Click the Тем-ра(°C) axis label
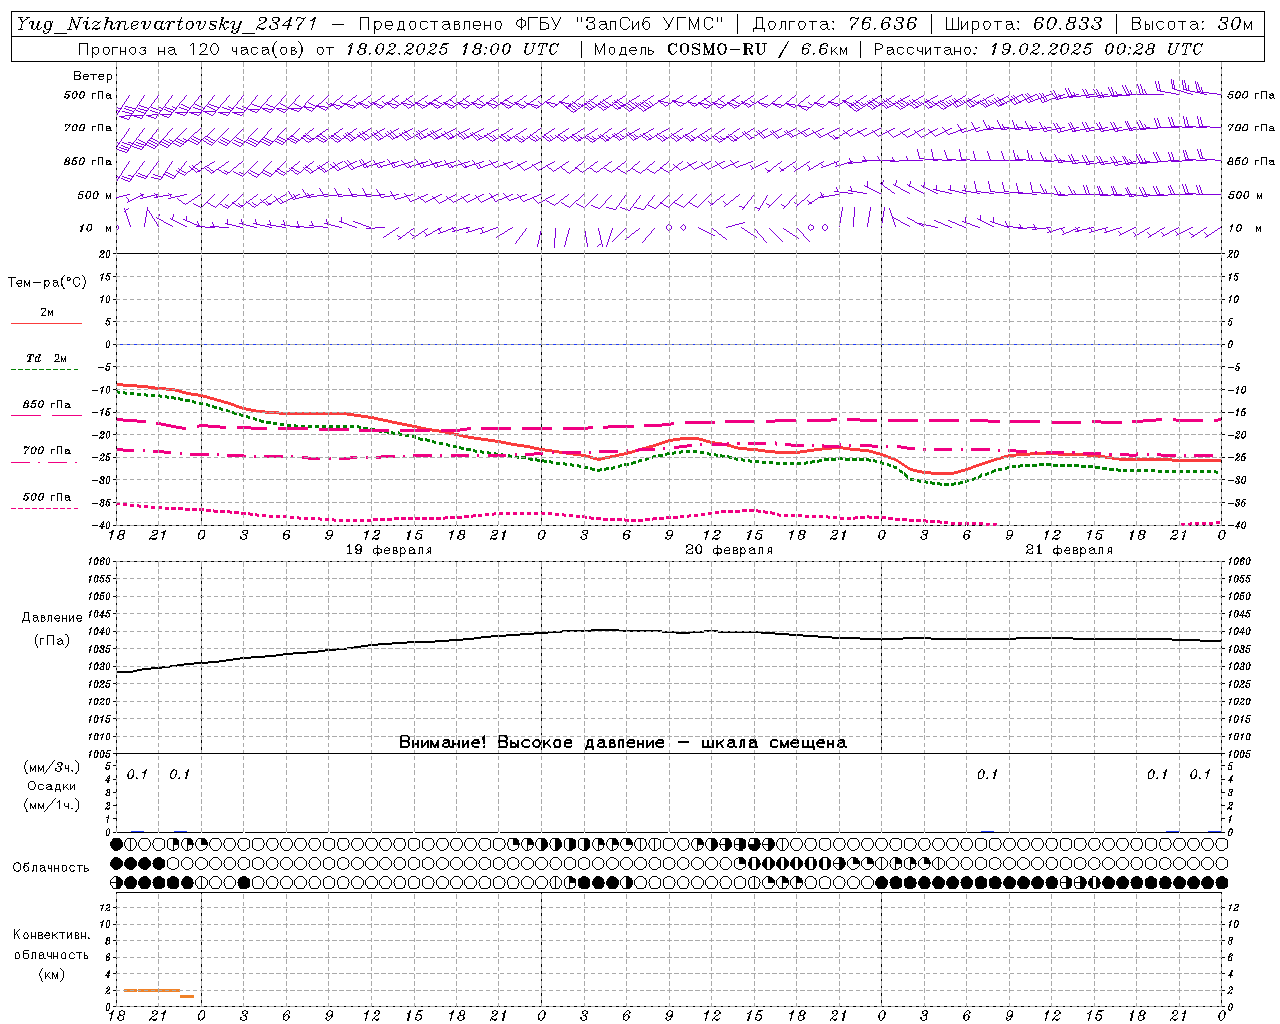This screenshot has height=1024, width=1280. (x=47, y=283)
